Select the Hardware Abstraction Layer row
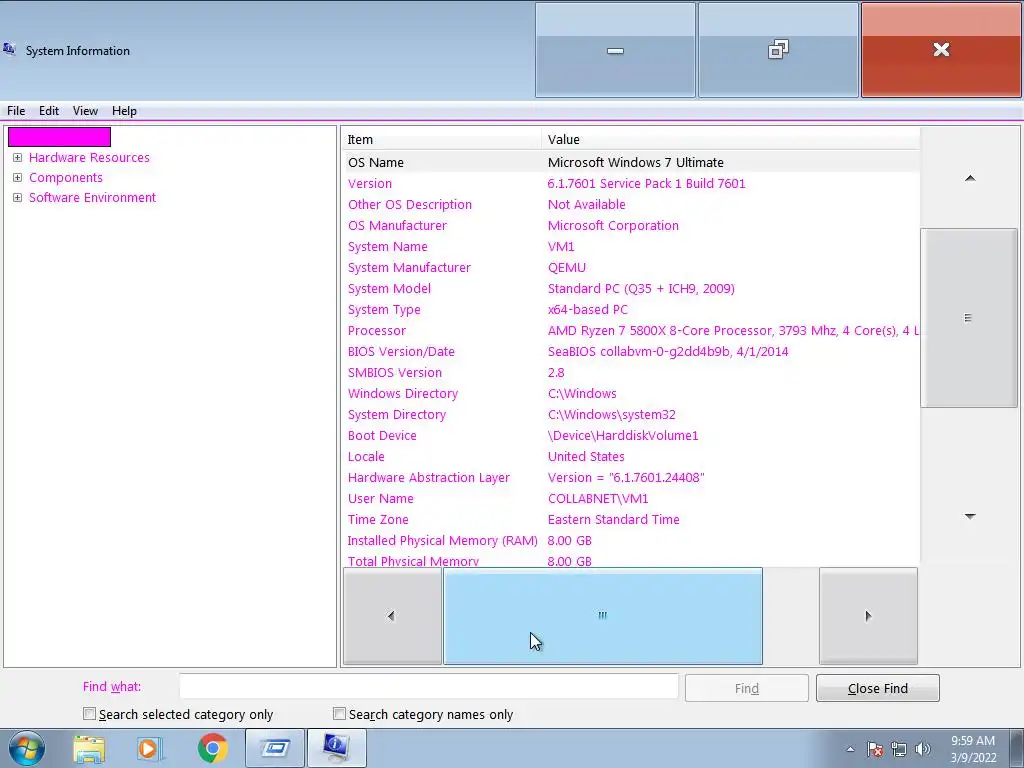Image resolution: width=1024 pixels, height=768 pixels. pos(631,477)
